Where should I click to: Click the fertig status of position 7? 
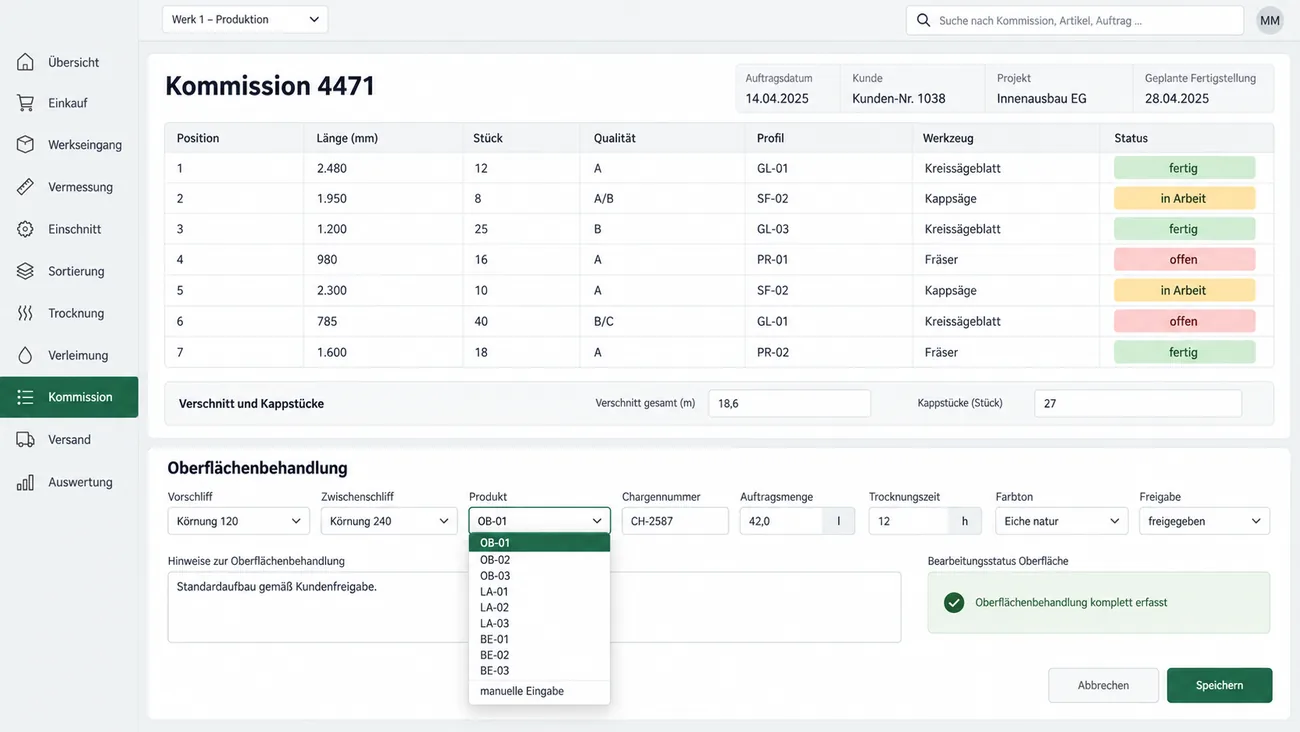point(1184,352)
